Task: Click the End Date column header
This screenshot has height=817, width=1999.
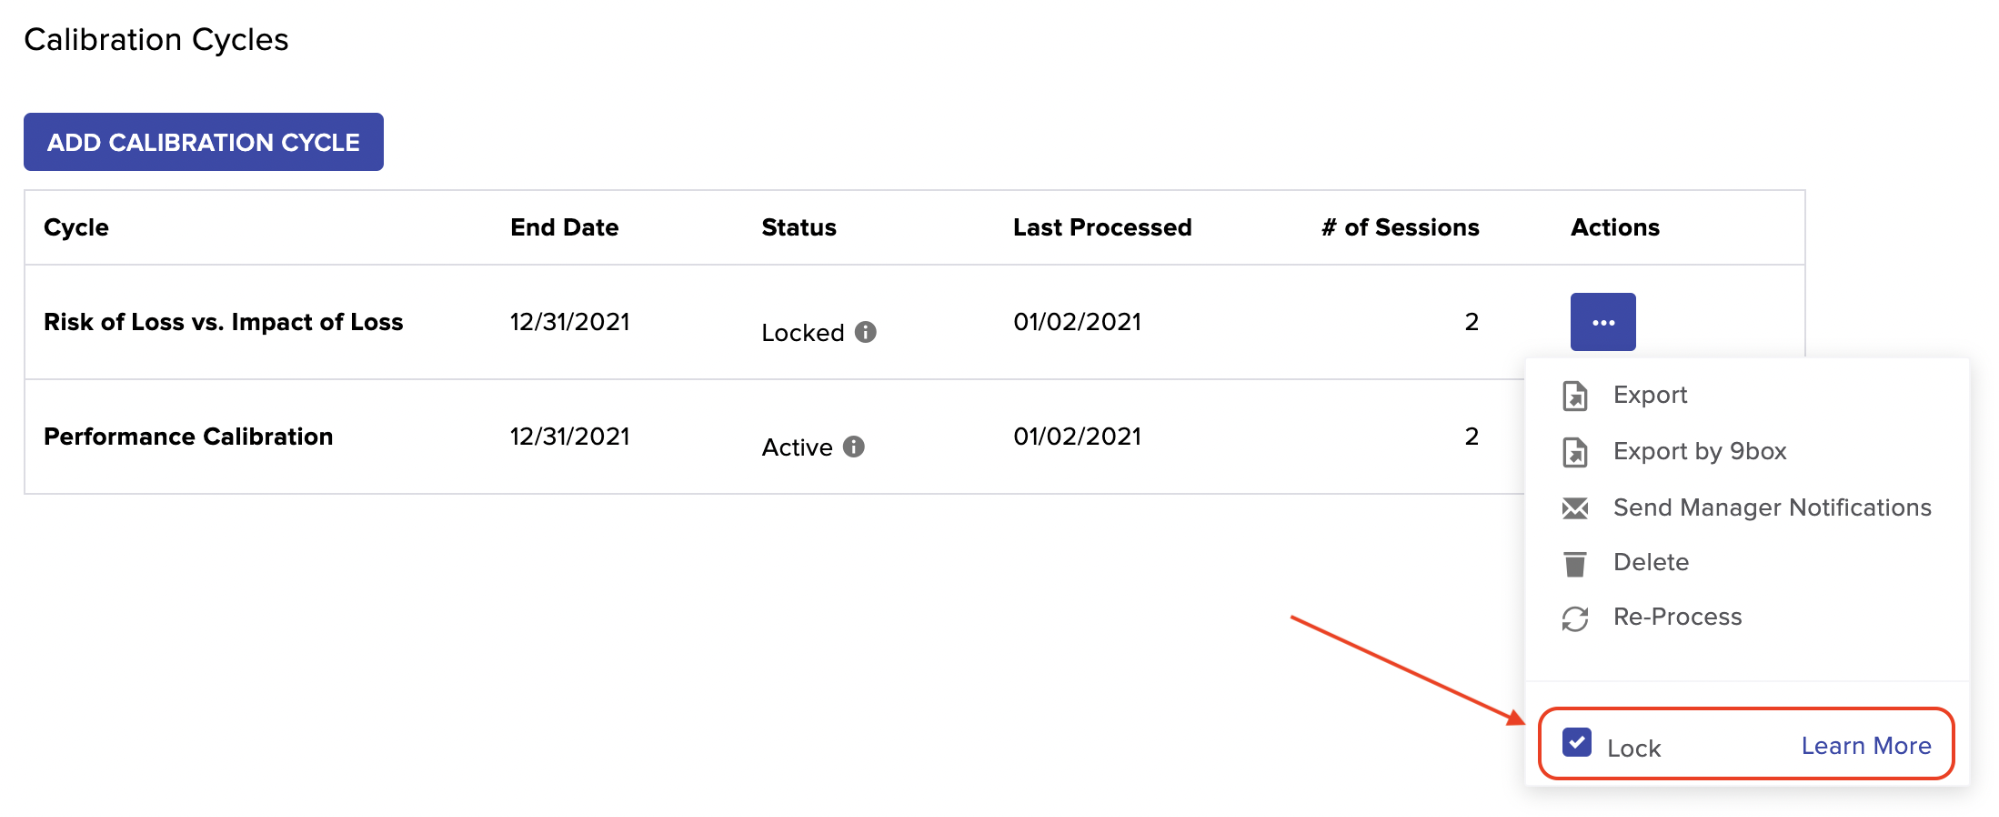Action: pyautogui.click(x=564, y=227)
